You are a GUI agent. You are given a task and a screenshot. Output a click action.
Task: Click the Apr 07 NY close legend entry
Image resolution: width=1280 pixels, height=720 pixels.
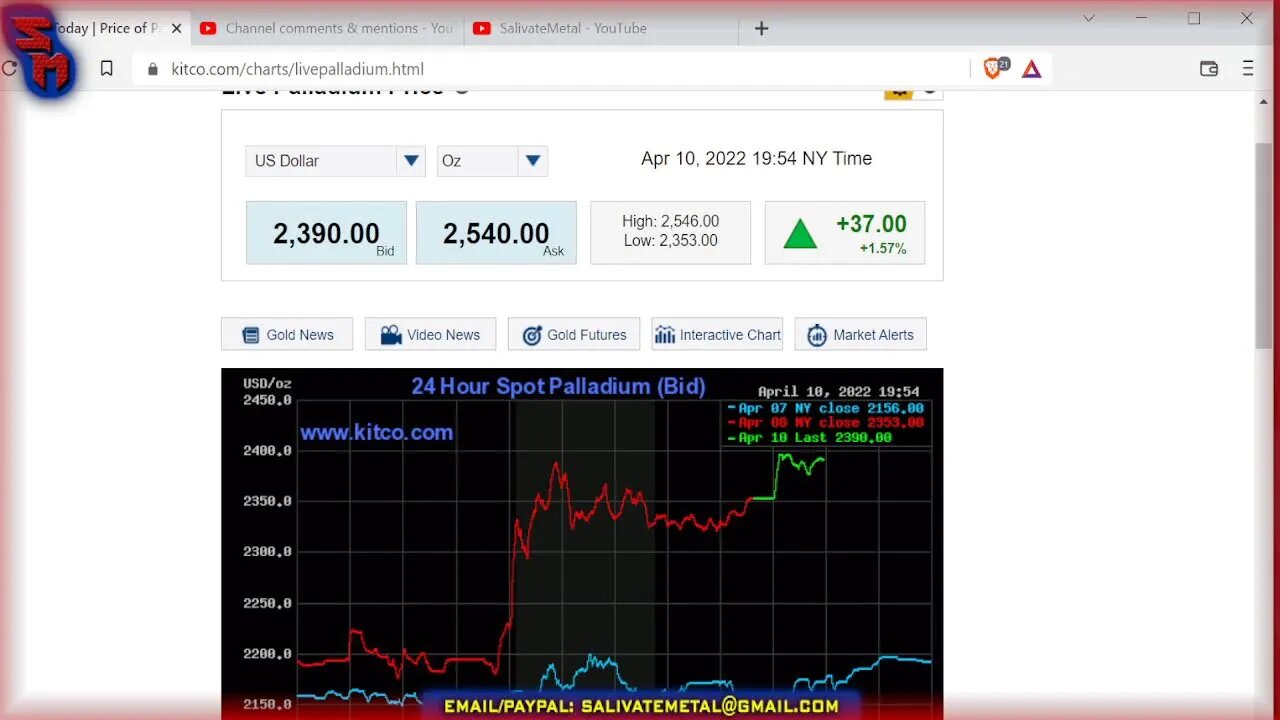825,408
